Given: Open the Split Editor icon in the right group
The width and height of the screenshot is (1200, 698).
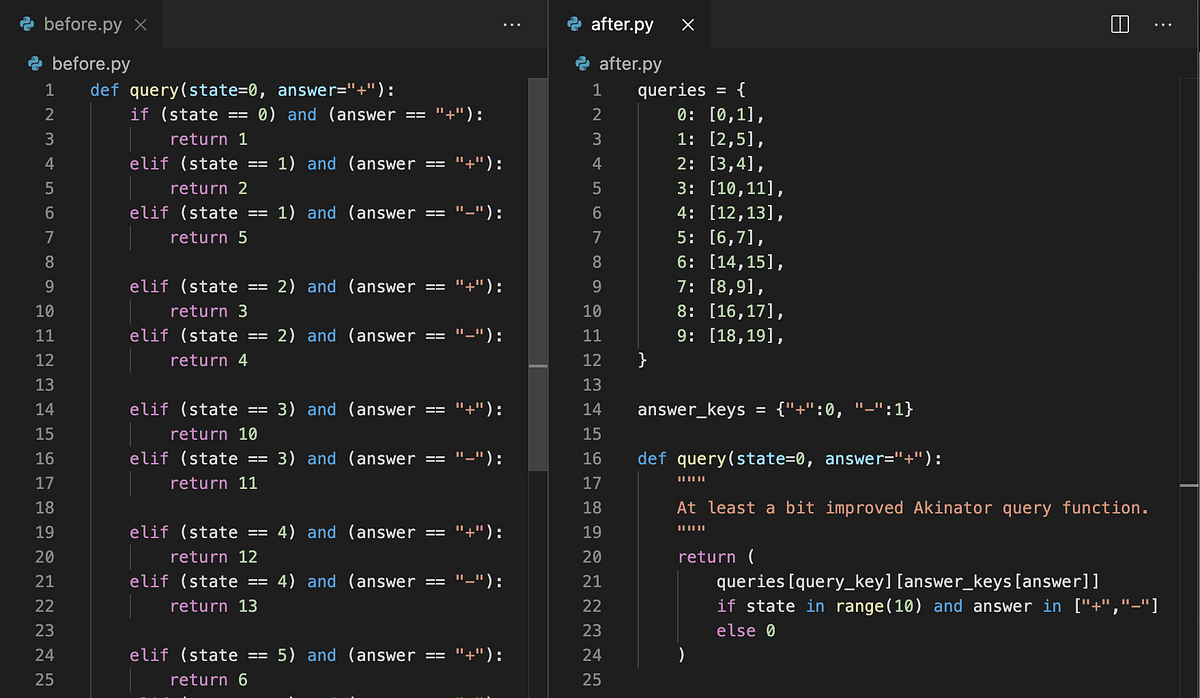Looking at the screenshot, I should pyautogui.click(x=1118, y=25).
